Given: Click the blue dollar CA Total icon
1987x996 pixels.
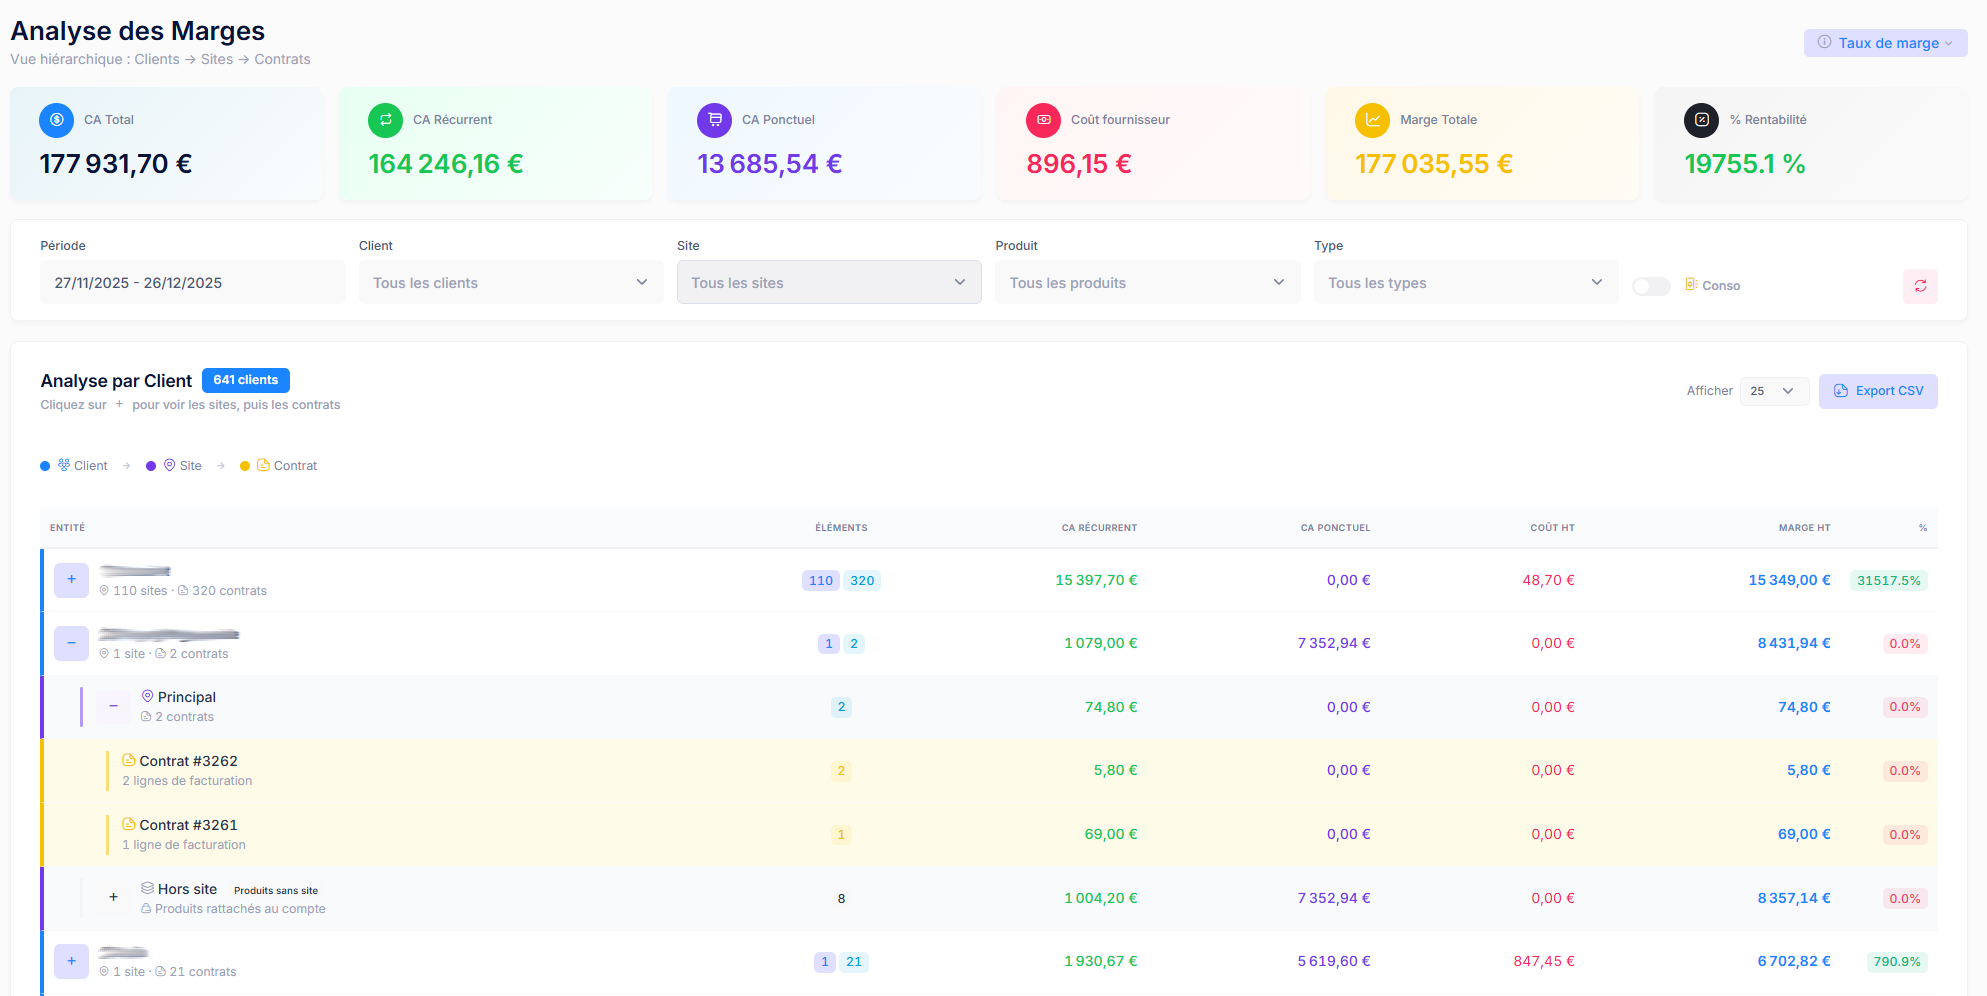Looking at the screenshot, I should coord(56,120).
